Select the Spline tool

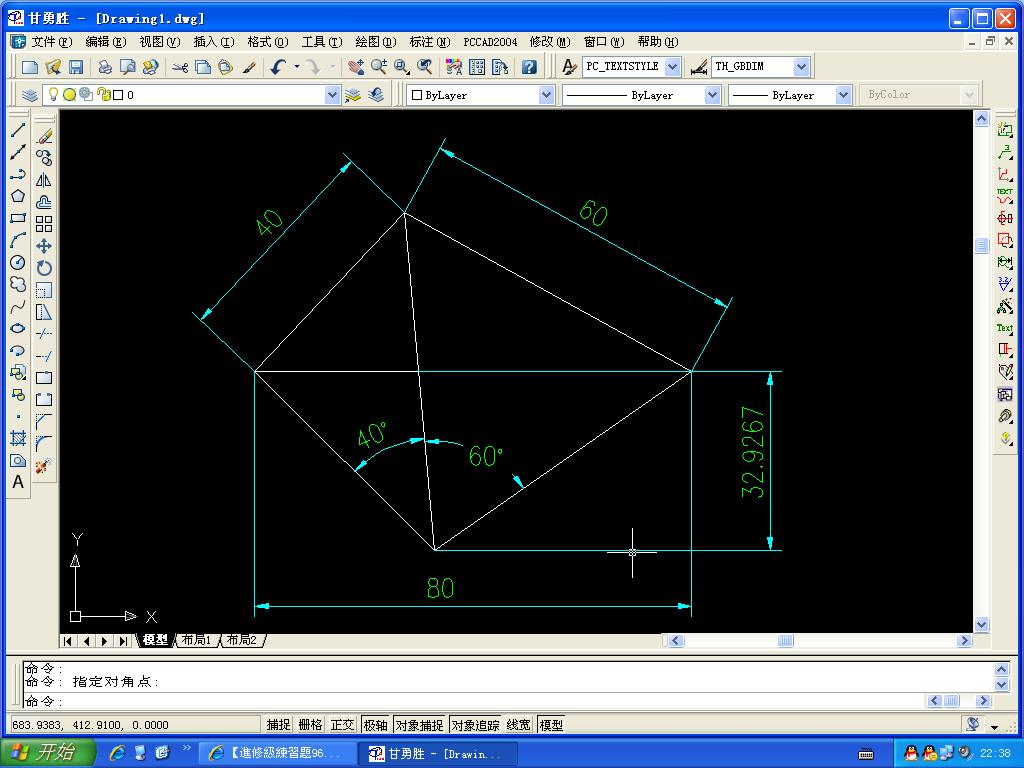point(18,306)
